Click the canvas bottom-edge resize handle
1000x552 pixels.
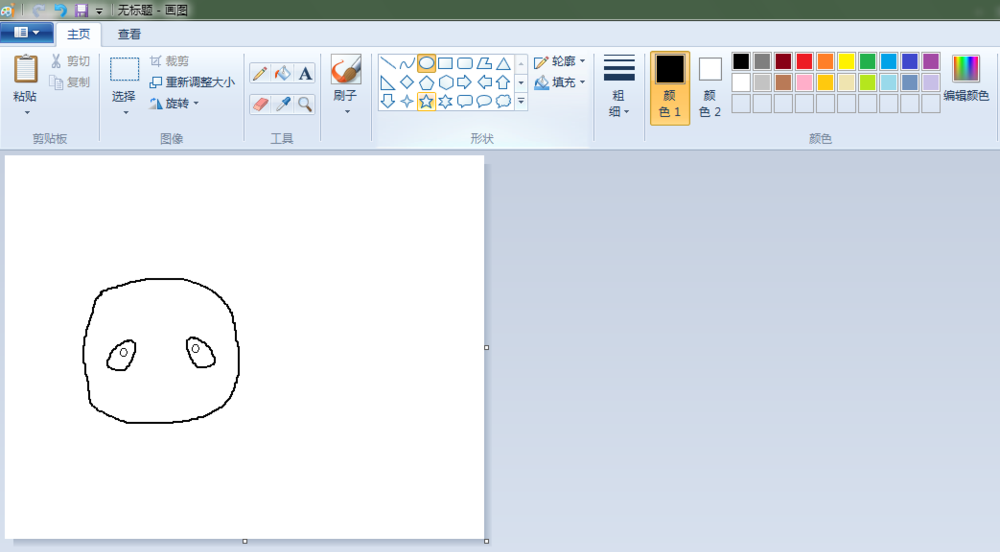point(245,541)
